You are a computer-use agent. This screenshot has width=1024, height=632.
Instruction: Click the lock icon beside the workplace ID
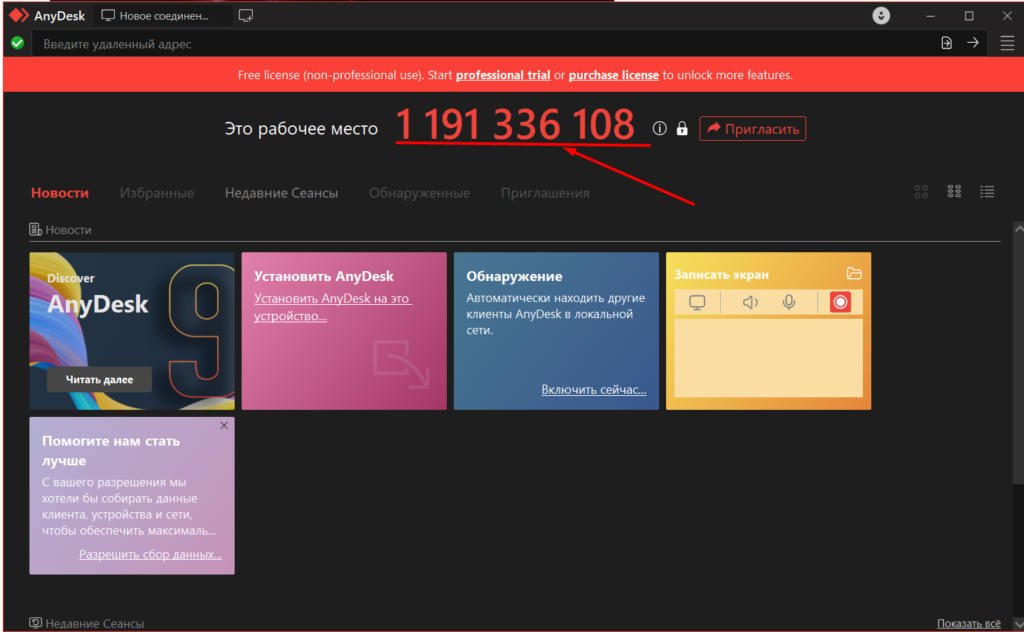[x=682, y=129]
